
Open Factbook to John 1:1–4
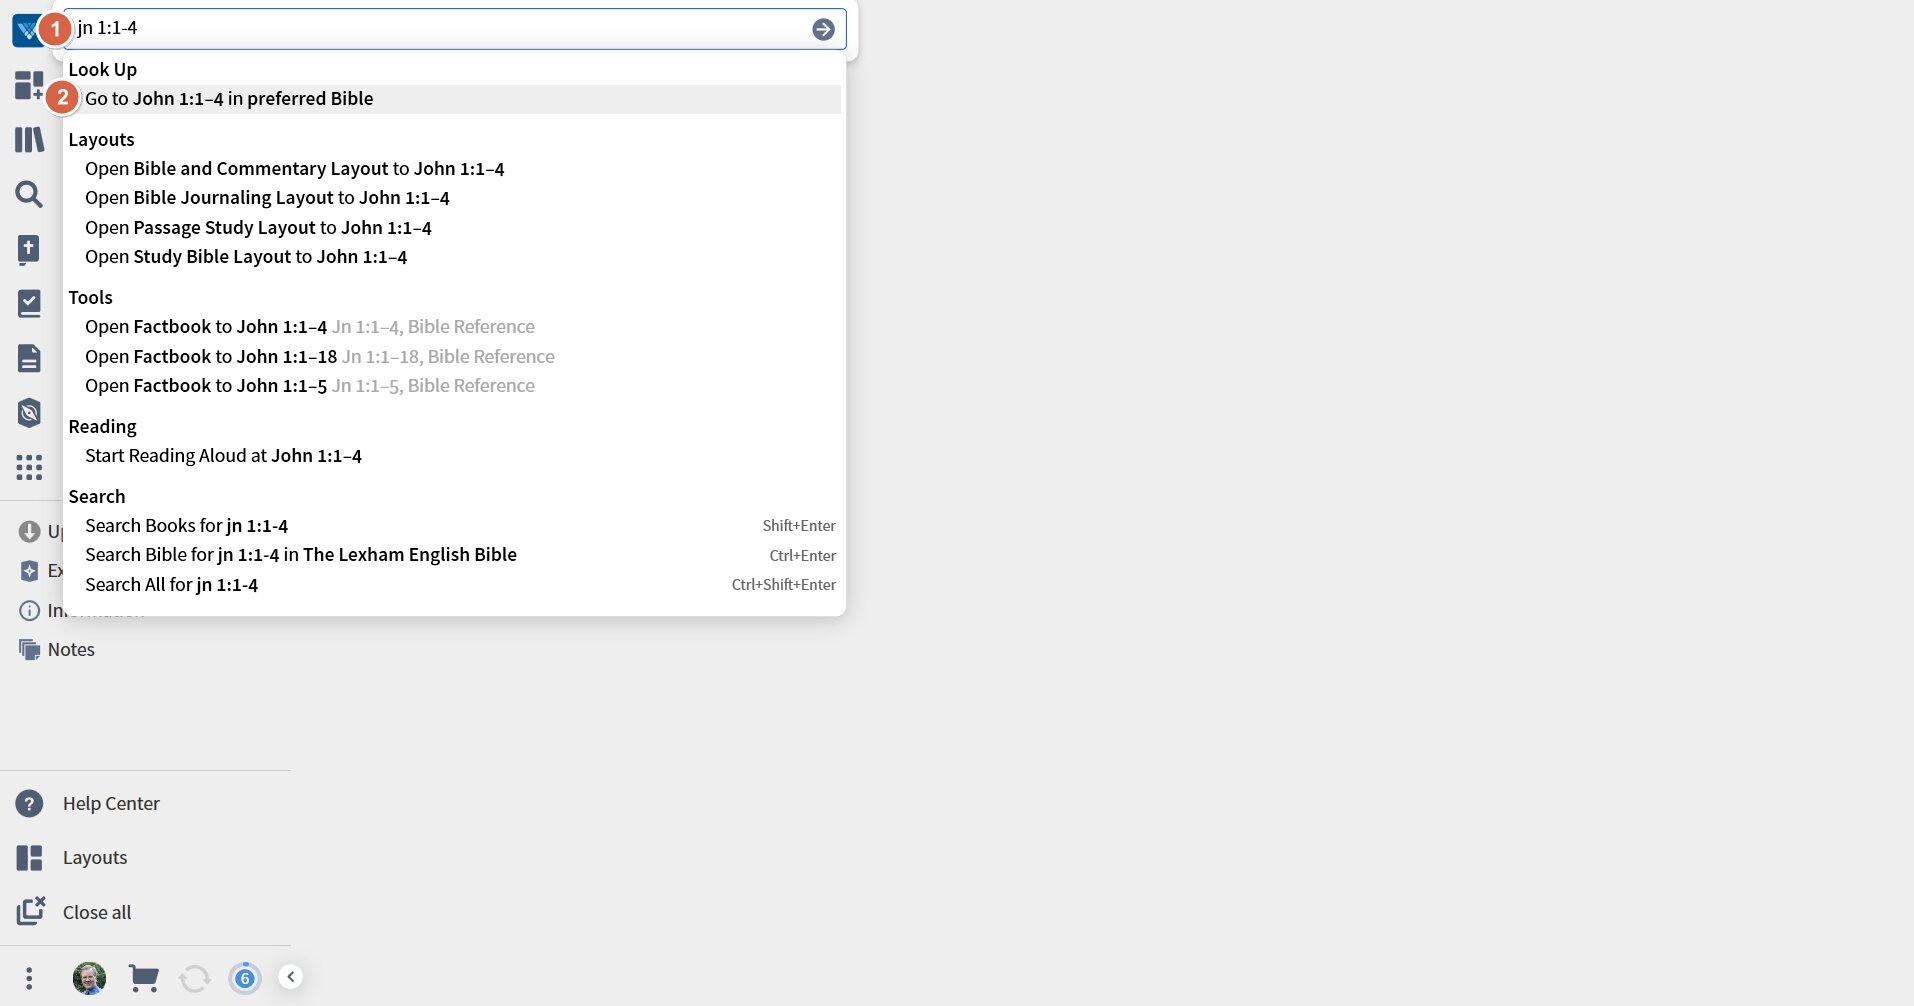(309, 327)
